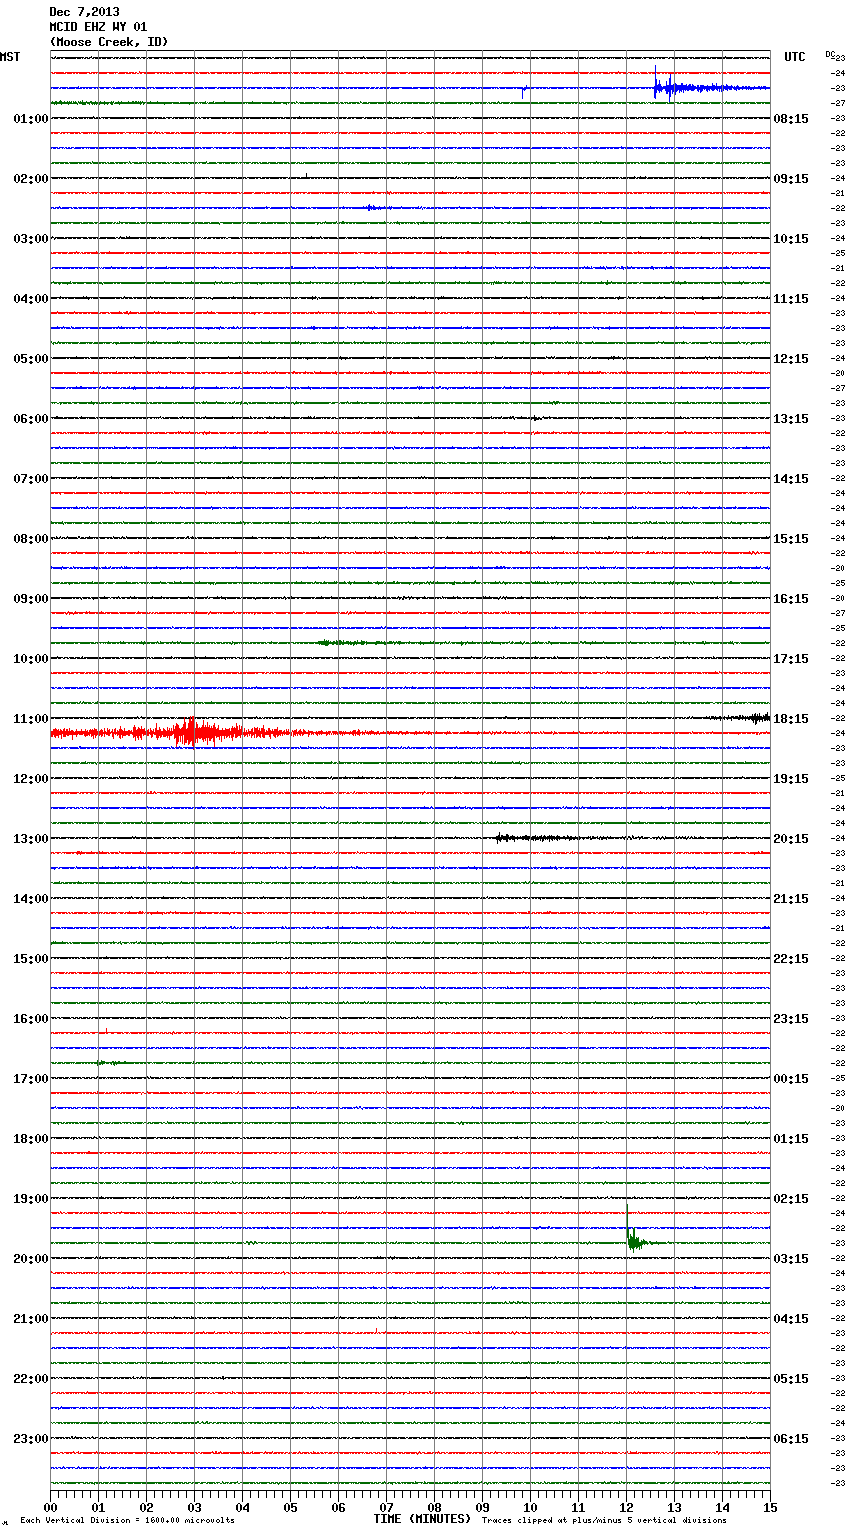
Task: Select the 23:00 MST hour label
Action: tap(31, 1439)
